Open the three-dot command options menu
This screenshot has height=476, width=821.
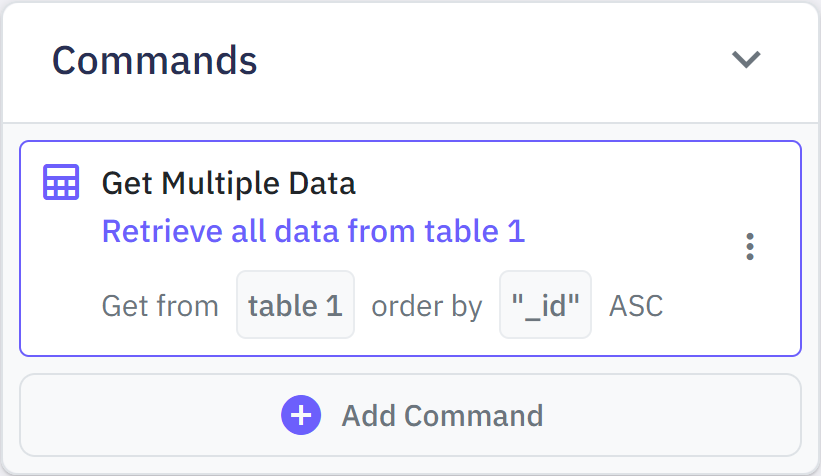pyautogui.click(x=750, y=247)
